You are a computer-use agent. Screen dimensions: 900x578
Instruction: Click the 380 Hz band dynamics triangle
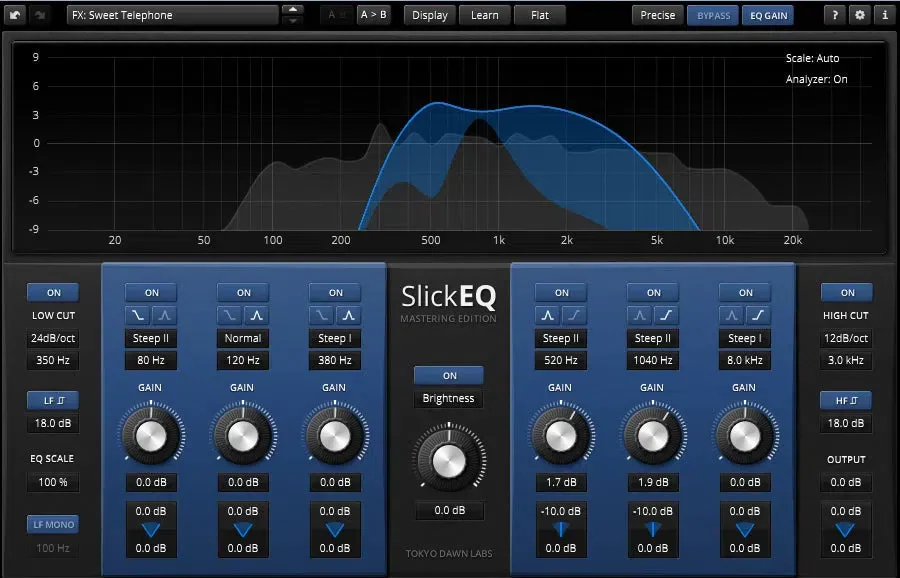[335, 530]
